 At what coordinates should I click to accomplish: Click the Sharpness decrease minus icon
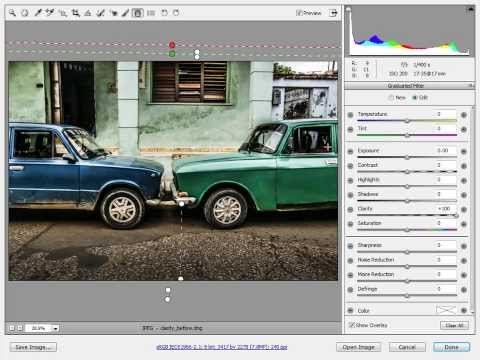tap(350, 246)
